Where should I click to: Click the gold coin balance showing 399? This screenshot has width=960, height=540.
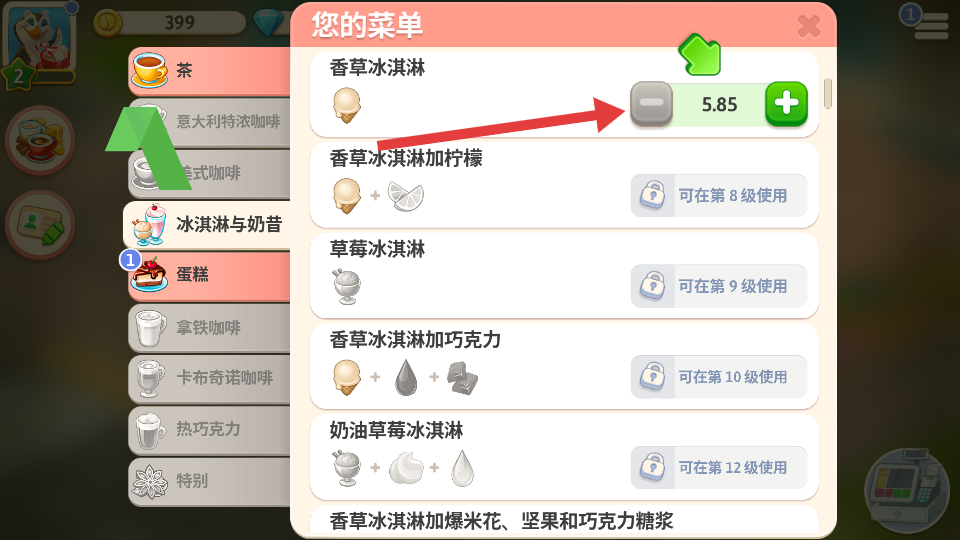170,23
